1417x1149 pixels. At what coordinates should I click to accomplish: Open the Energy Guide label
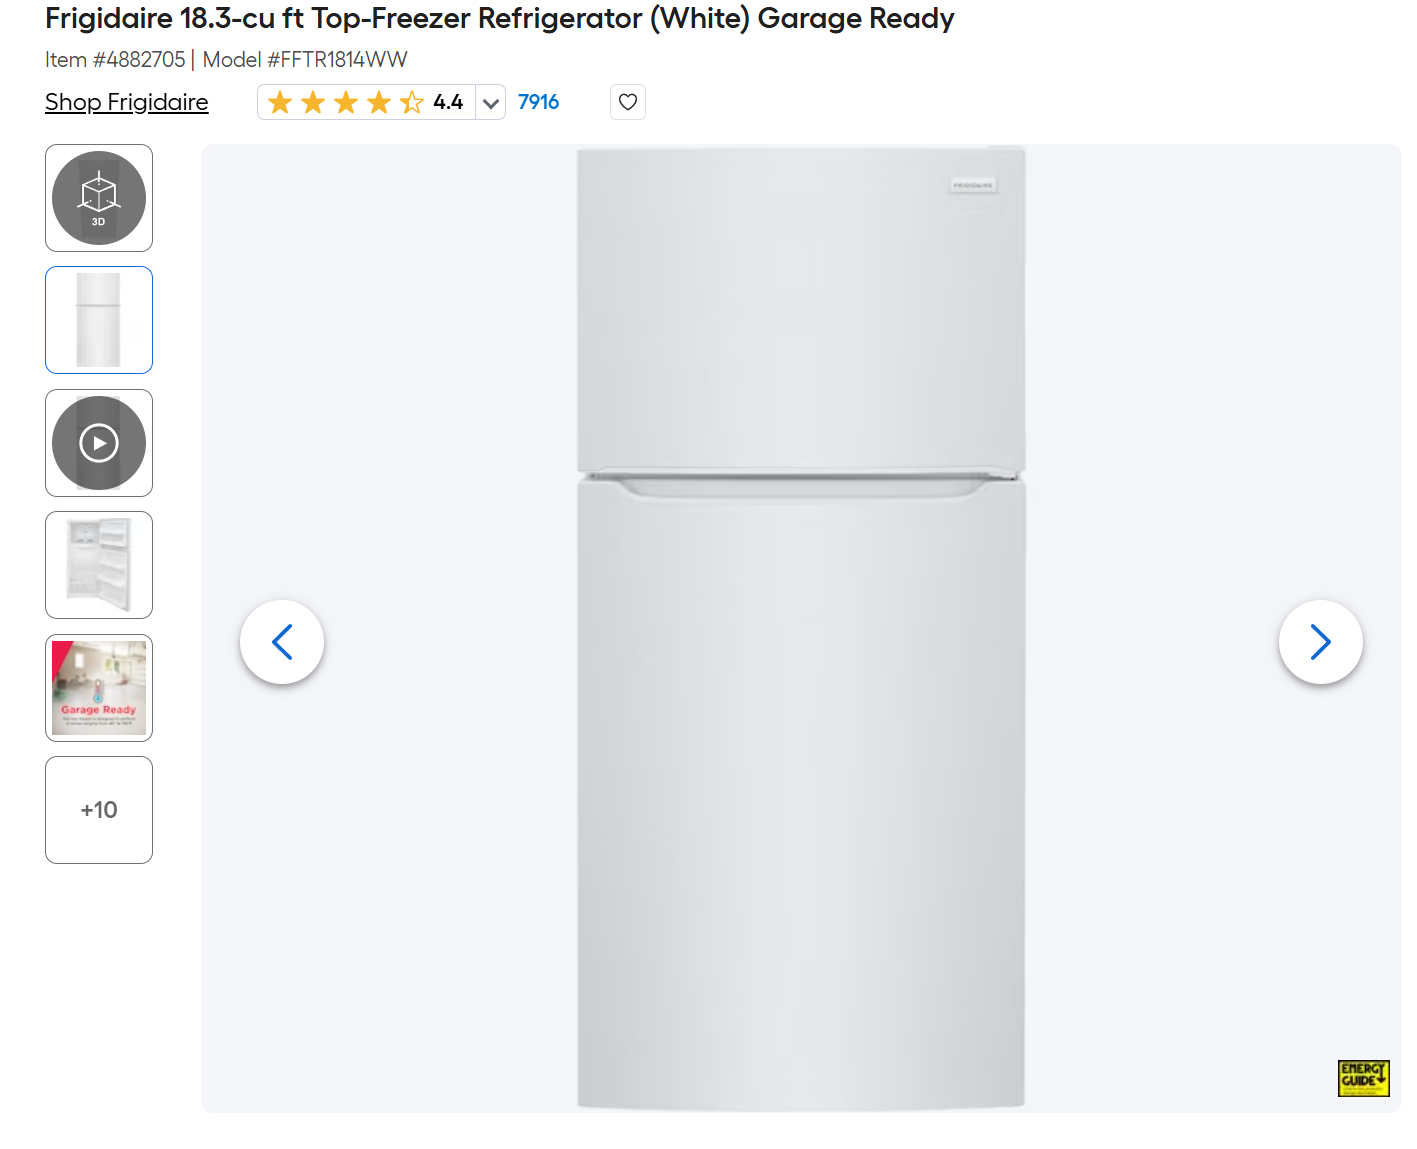point(1364,1078)
